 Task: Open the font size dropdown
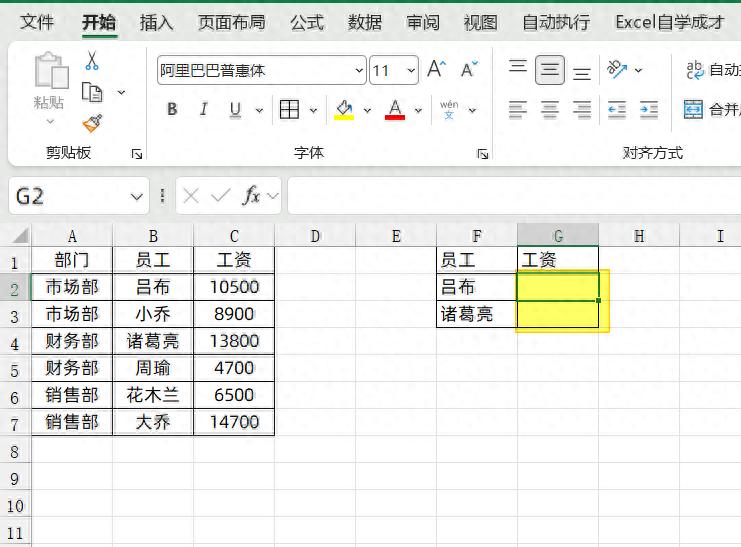tap(411, 70)
